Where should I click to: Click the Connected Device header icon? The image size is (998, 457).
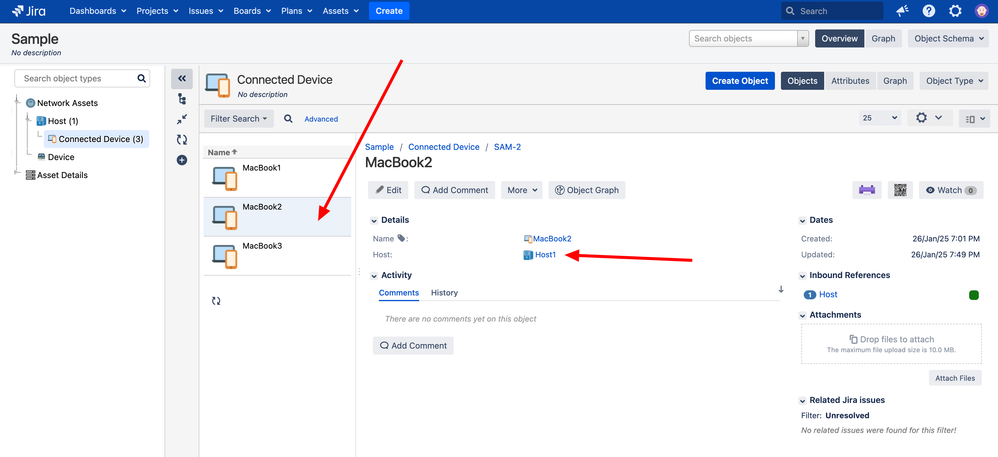(x=218, y=85)
